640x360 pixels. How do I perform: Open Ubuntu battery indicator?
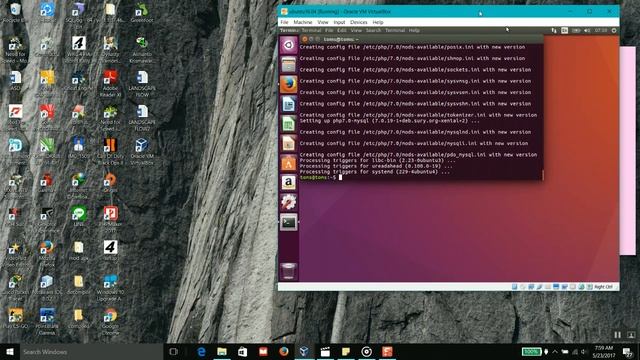(x=576, y=30)
